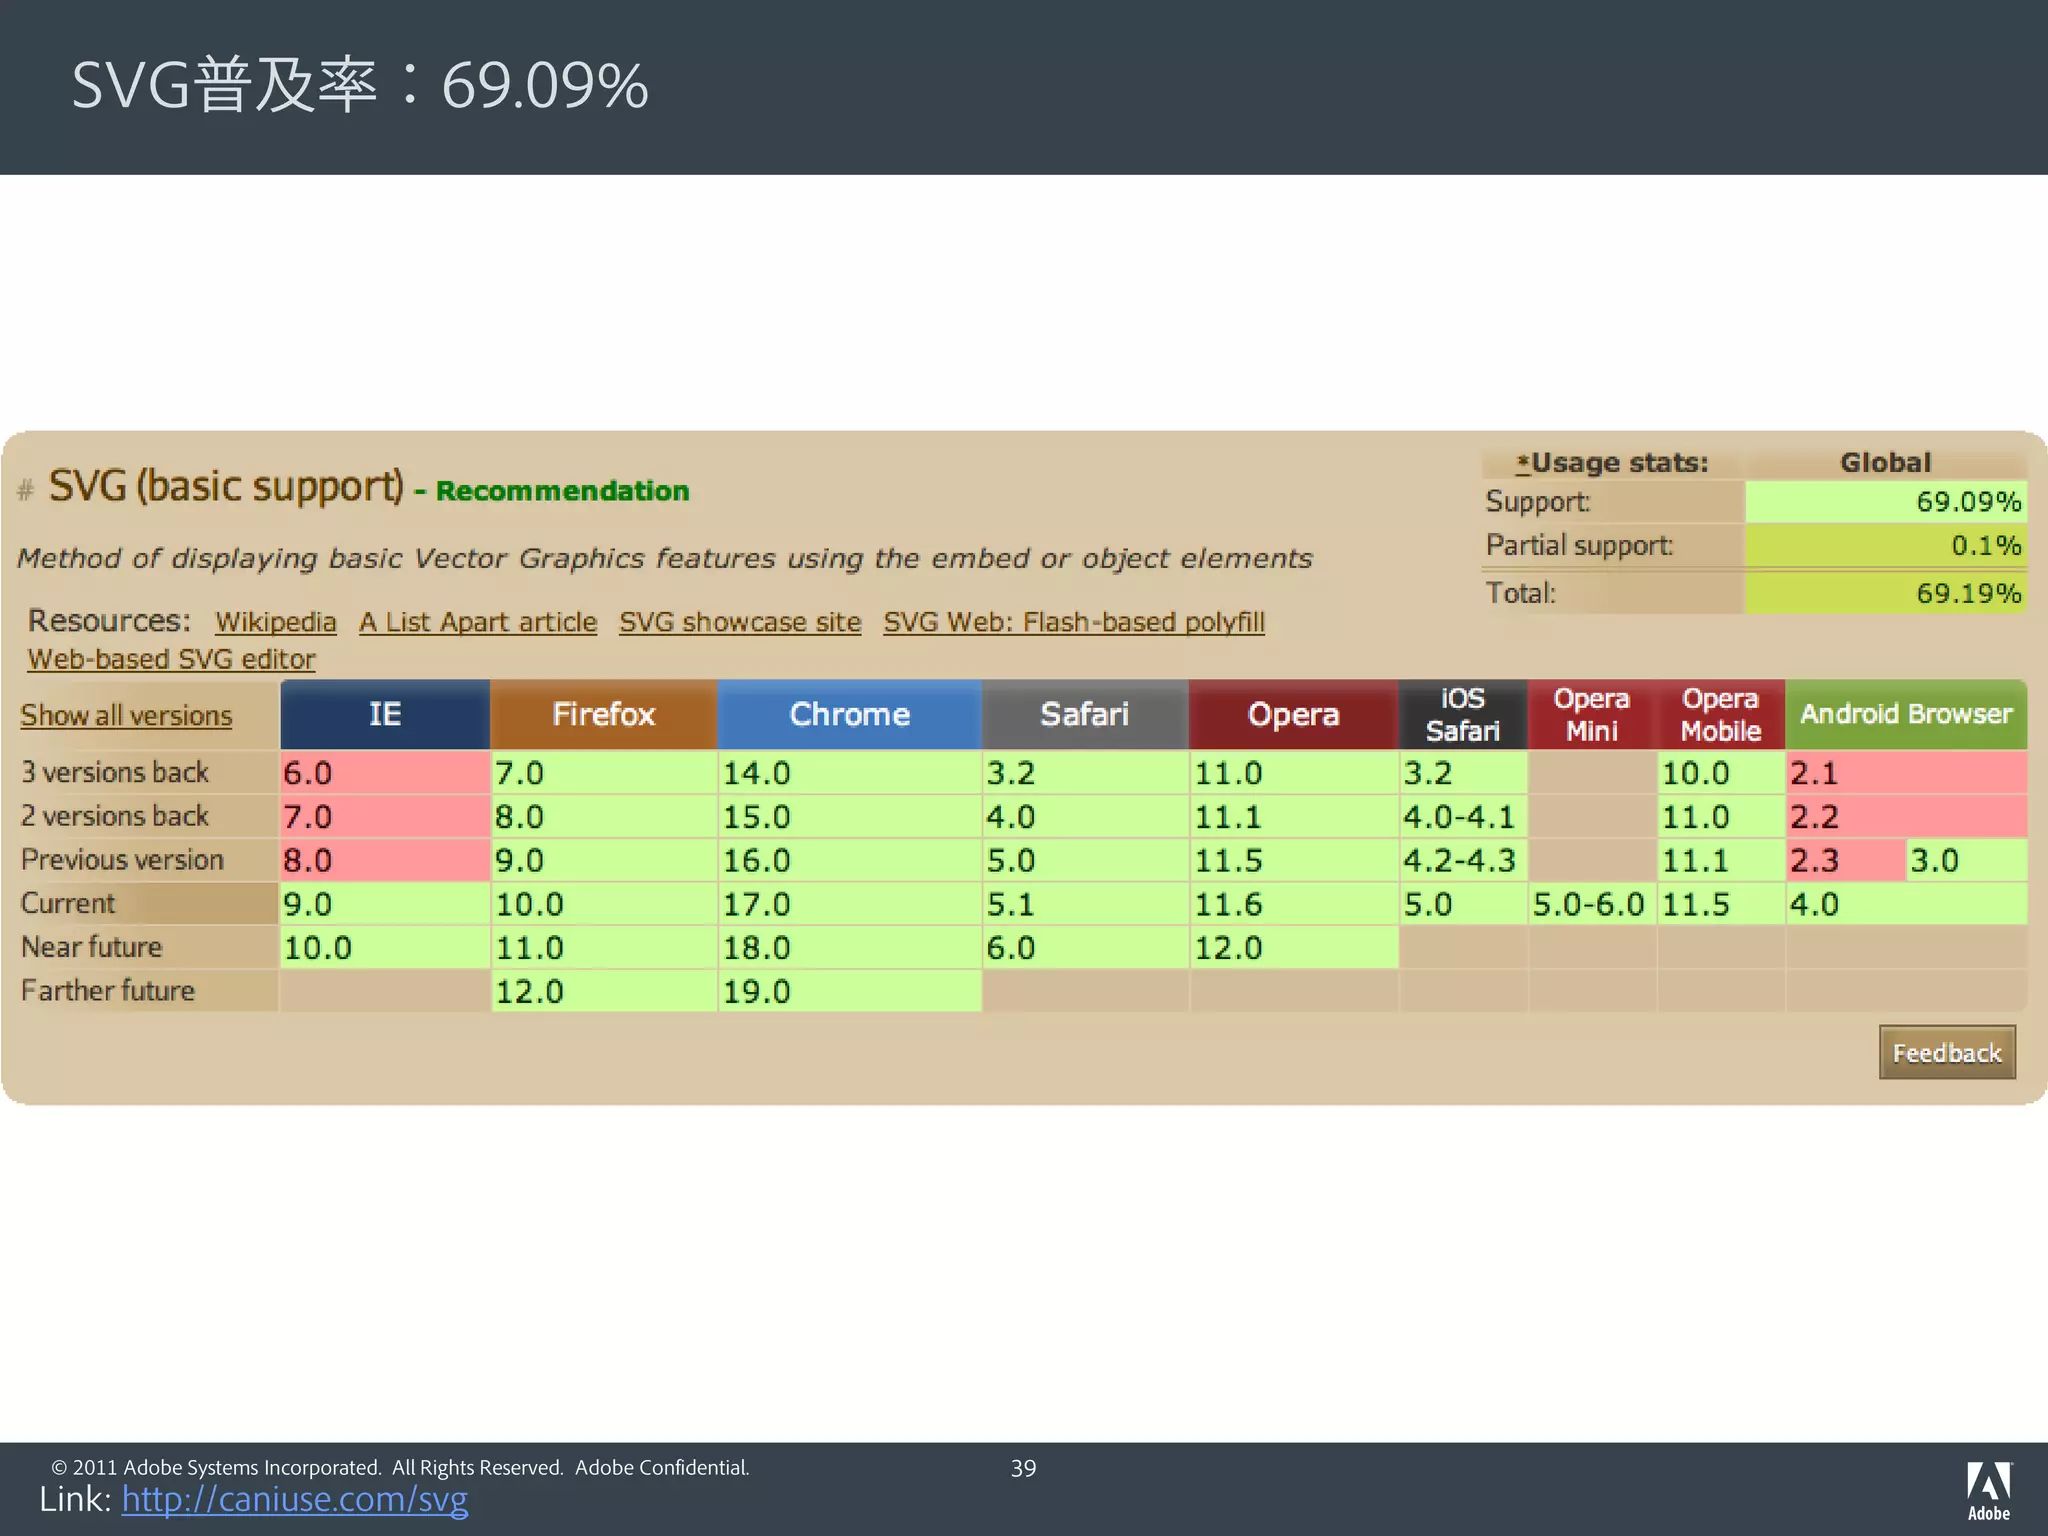Click Android Browser 3.0 cell
2048x1536 pixels.
(x=1967, y=860)
